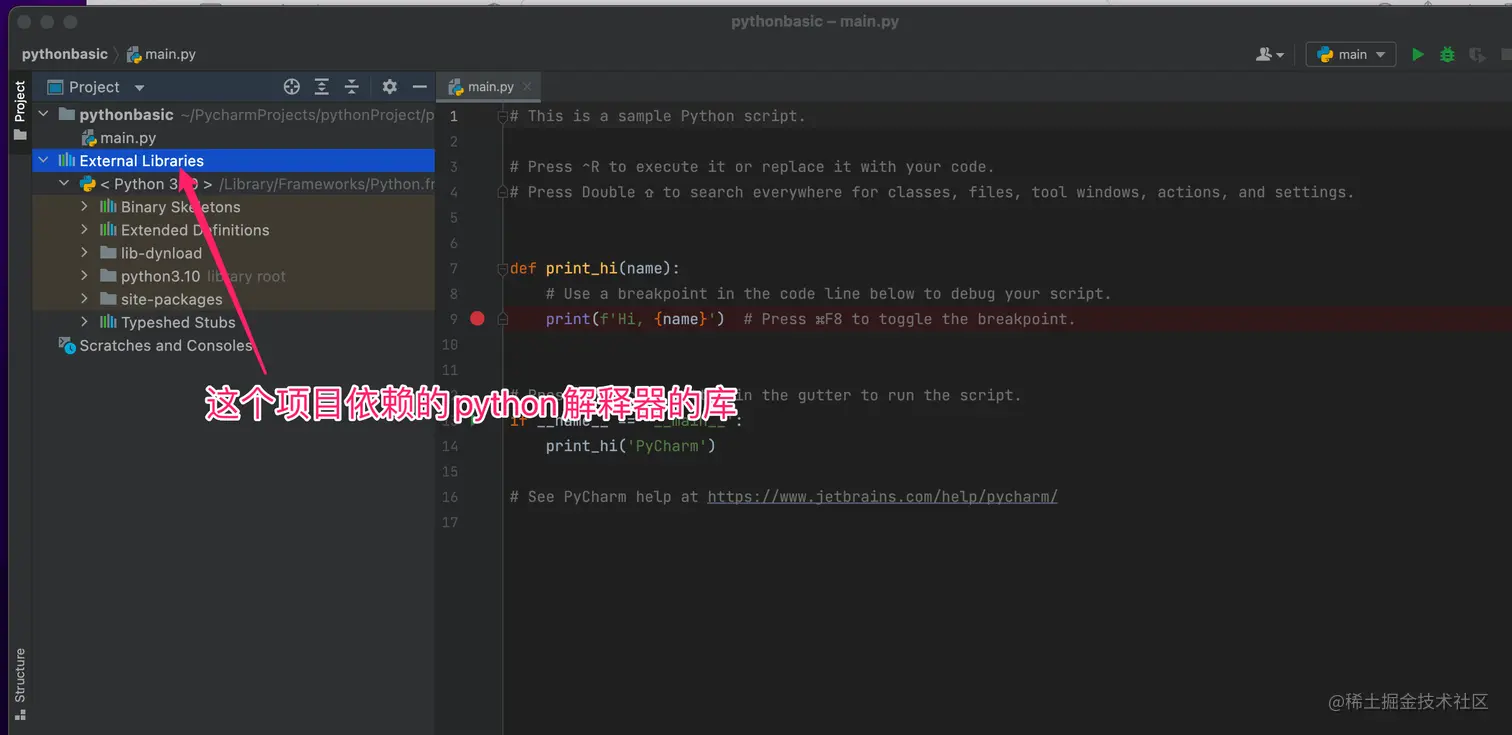Image resolution: width=1512 pixels, height=735 pixels.
Task: Click the External Libraries bar-chart icon
Action: point(67,161)
